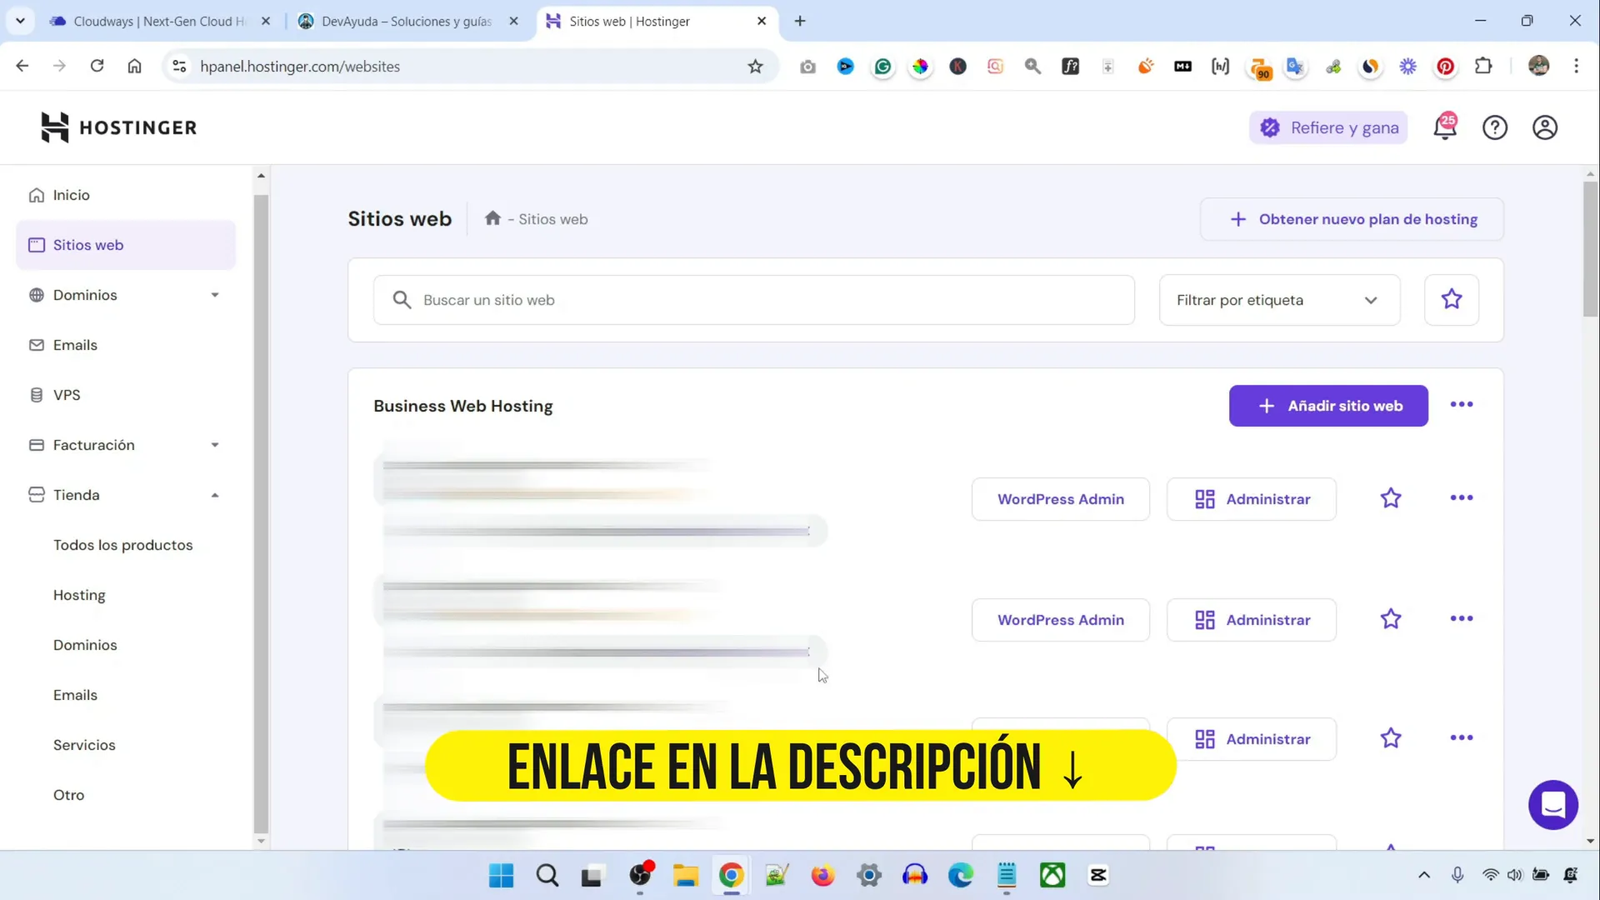Open WordPress Admin for the first site
This screenshot has height=900, width=1600.
tap(1060, 498)
